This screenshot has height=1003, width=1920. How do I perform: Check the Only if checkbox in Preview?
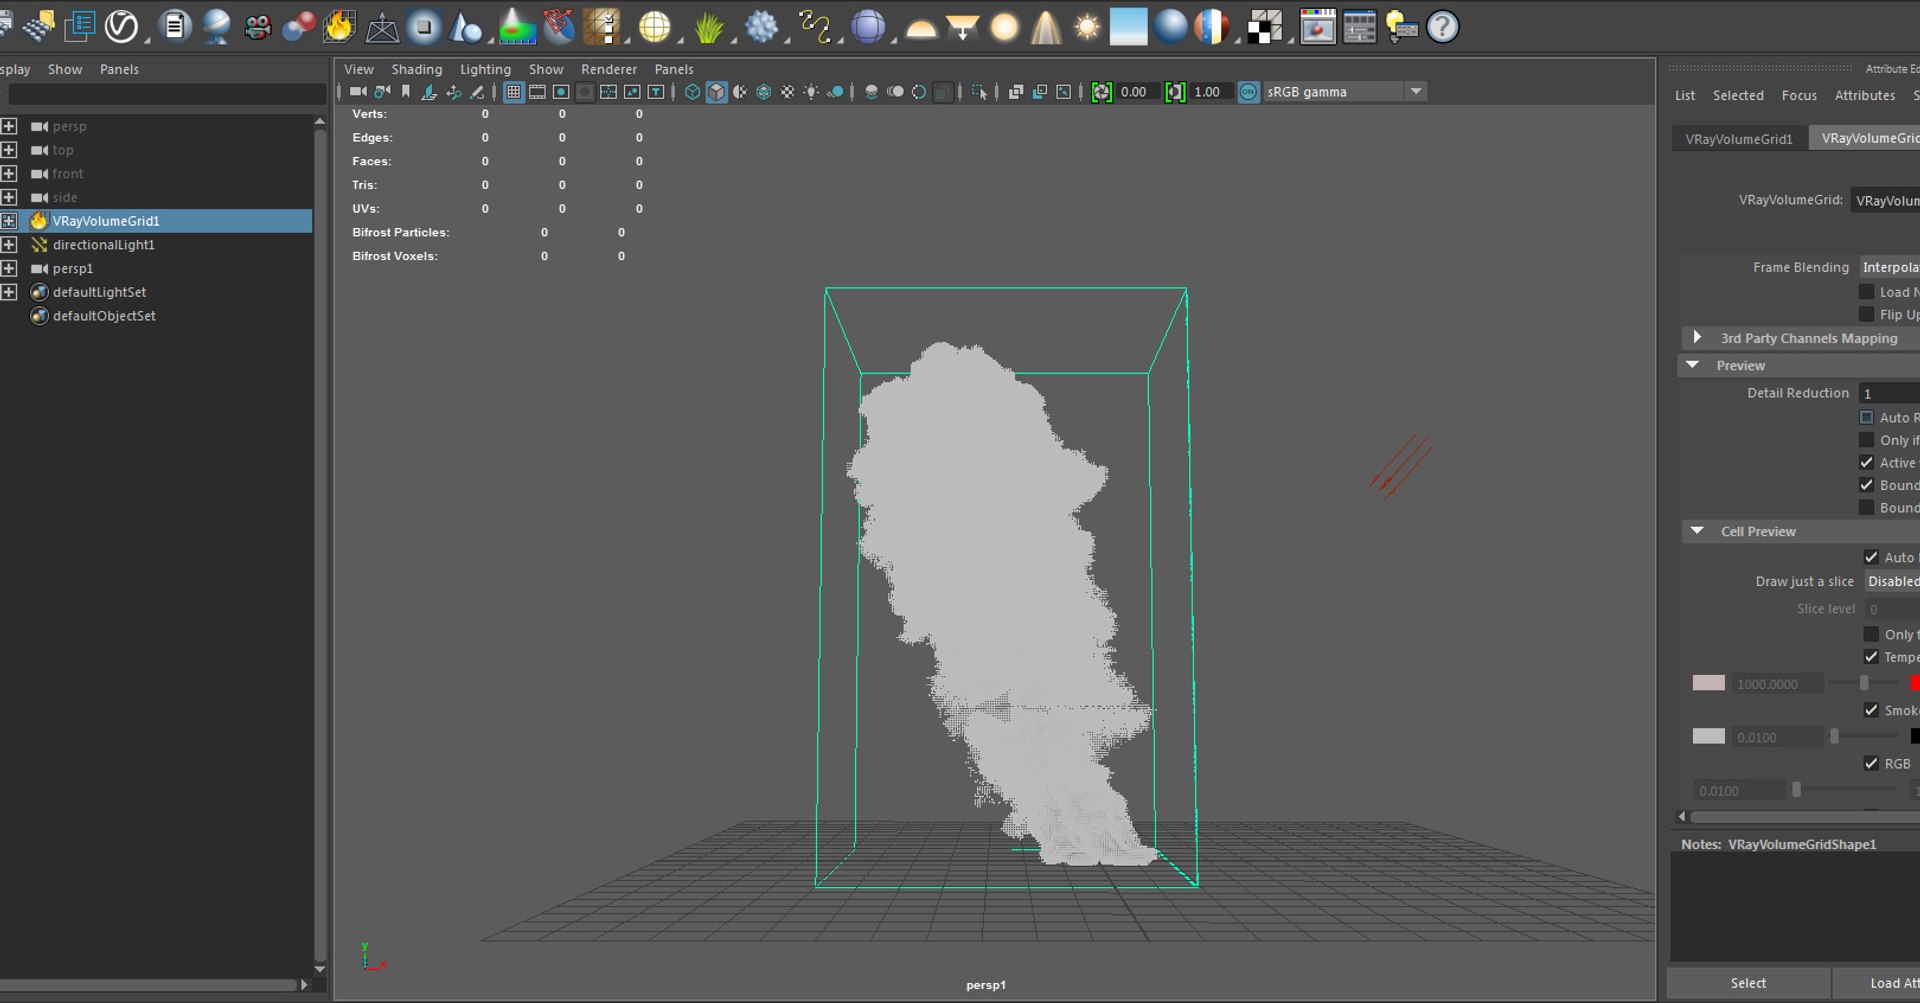point(1866,440)
